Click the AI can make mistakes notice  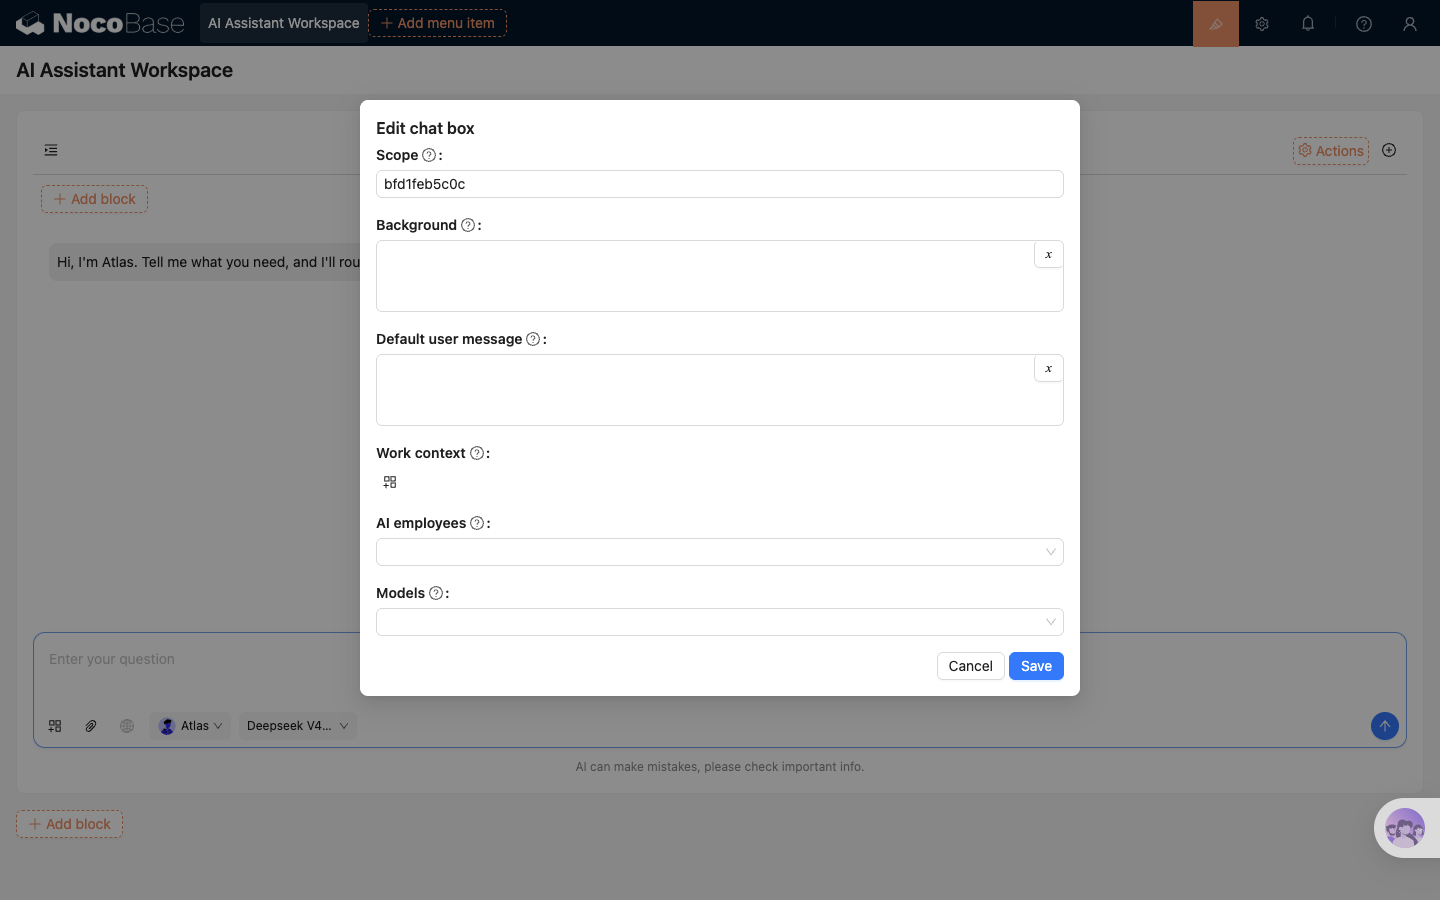coord(720,767)
